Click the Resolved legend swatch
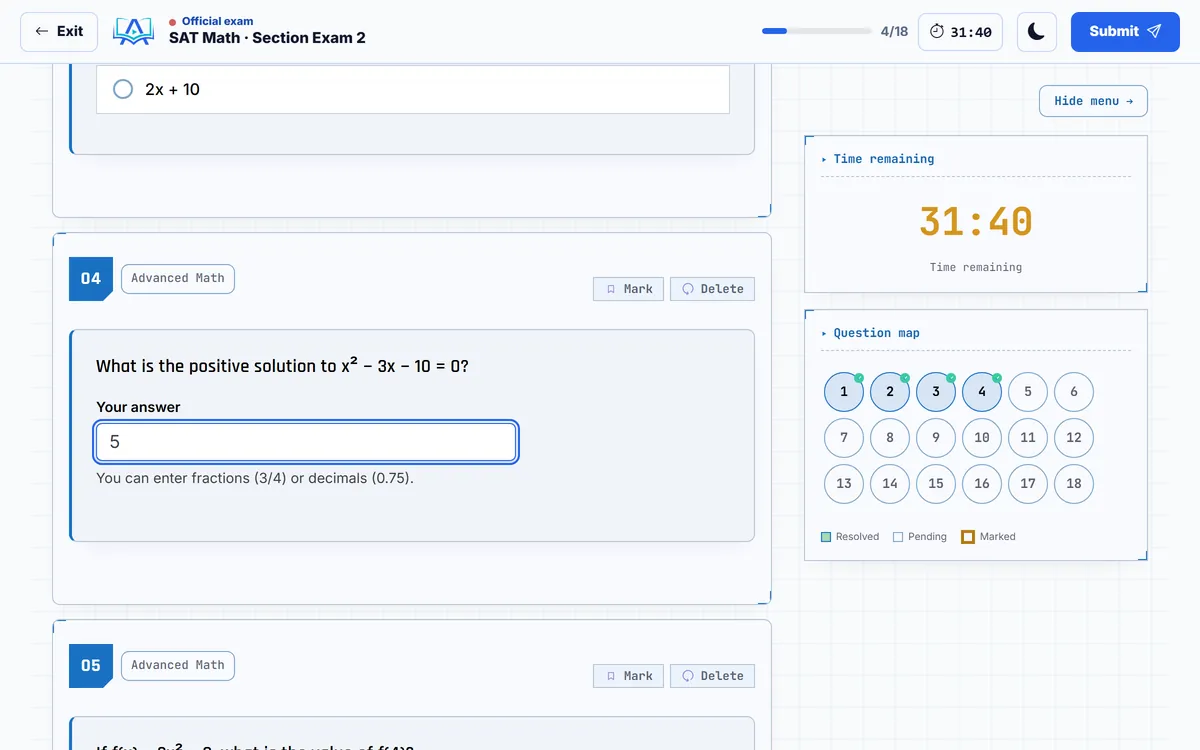 coord(826,537)
